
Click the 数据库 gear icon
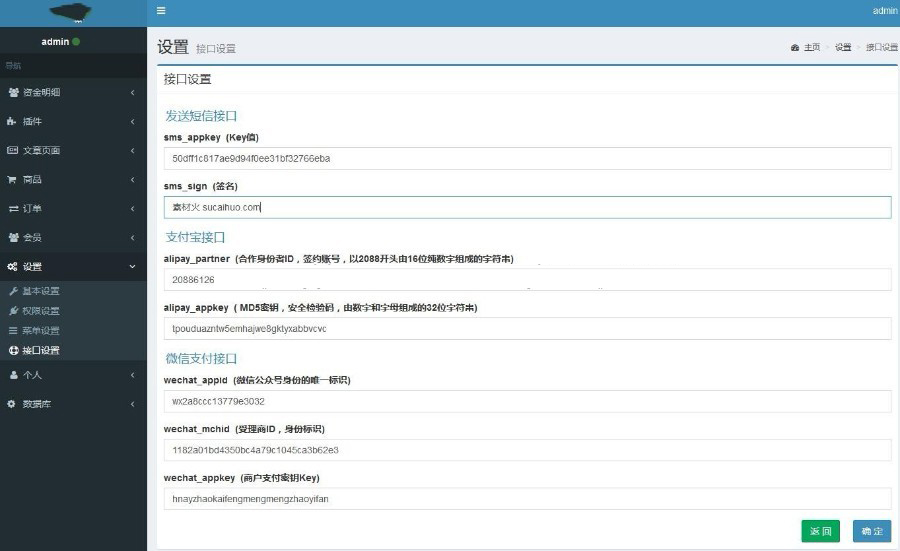(13, 404)
